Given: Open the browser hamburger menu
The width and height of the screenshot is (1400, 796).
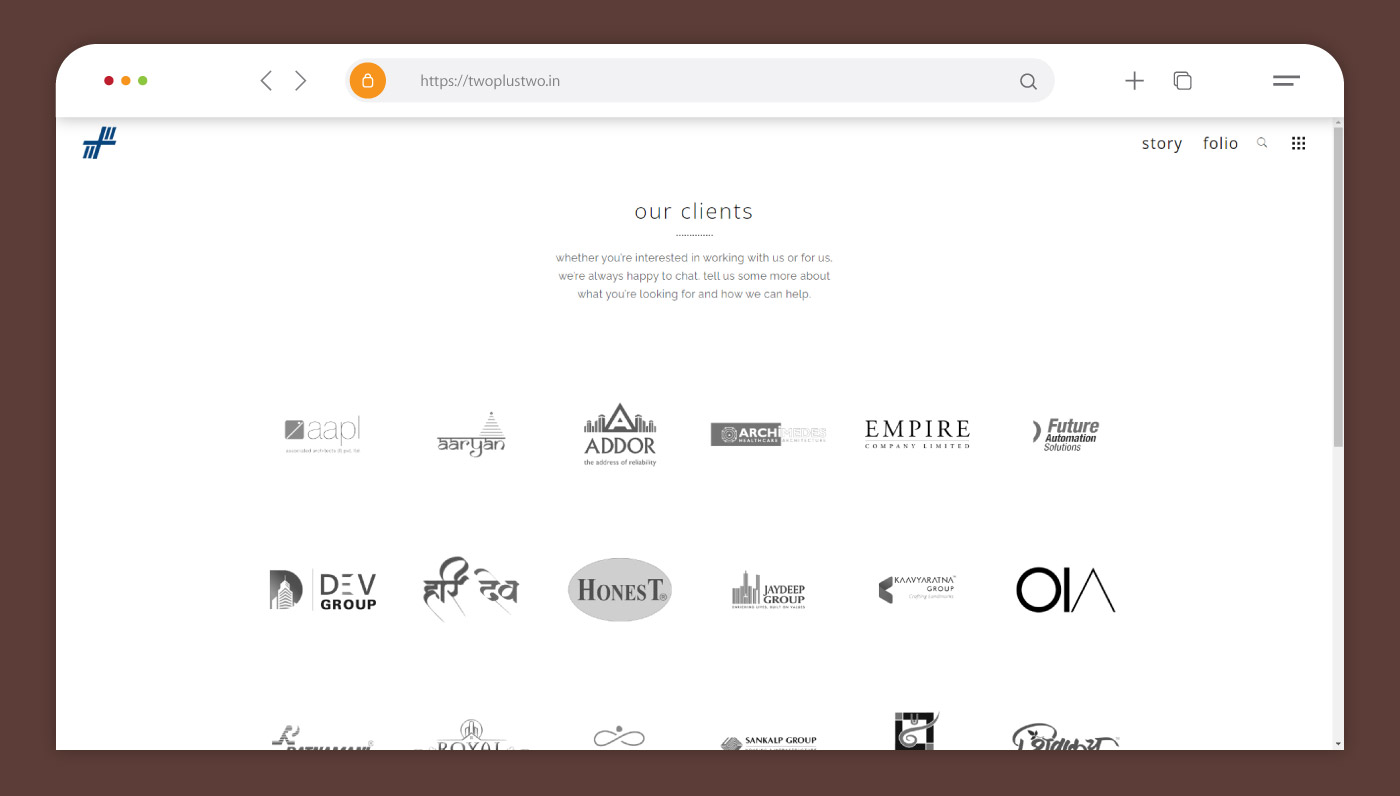Looking at the screenshot, I should 1286,81.
